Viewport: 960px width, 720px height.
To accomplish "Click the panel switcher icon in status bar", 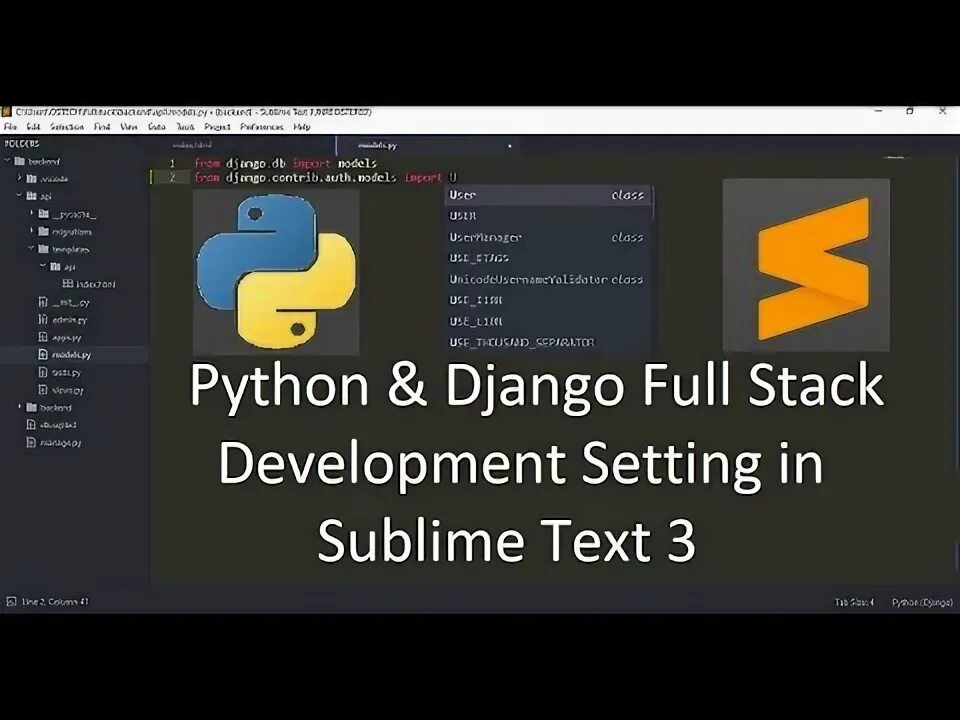I will coord(11,602).
